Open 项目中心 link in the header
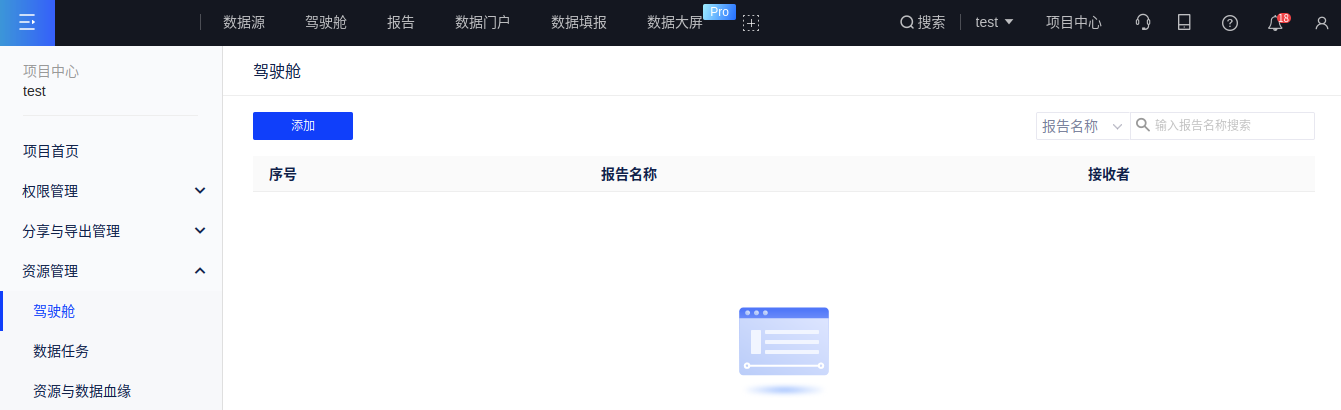Image resolution: width=1341 pixels, height=410 pixels. pos(1073,22)
